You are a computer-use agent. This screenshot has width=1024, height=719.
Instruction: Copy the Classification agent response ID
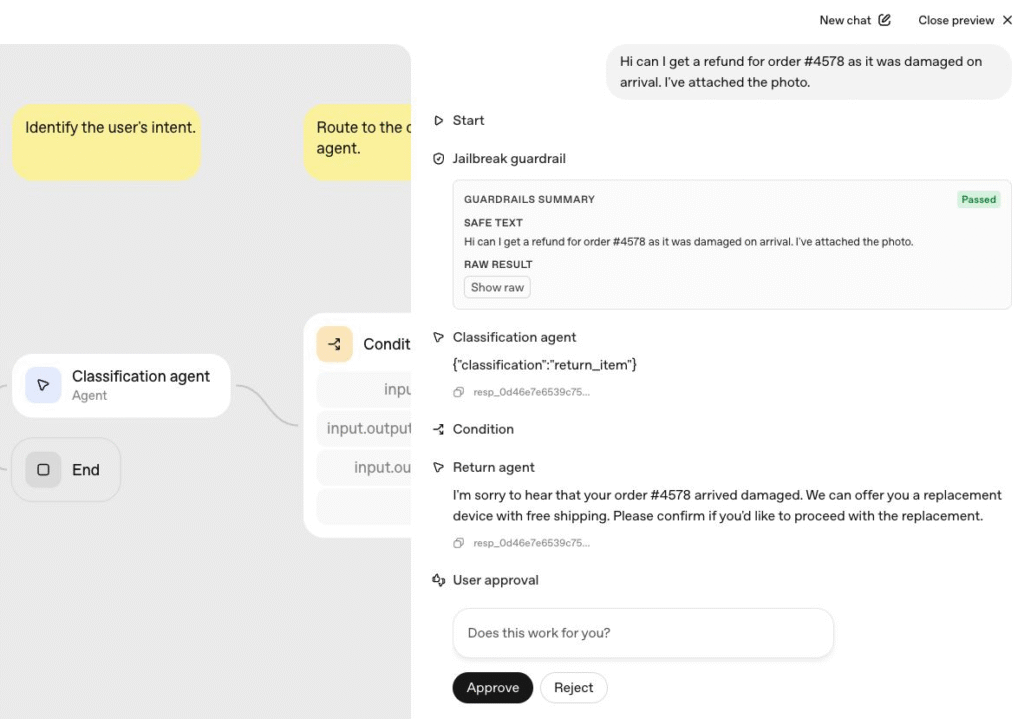pos(458,392)
